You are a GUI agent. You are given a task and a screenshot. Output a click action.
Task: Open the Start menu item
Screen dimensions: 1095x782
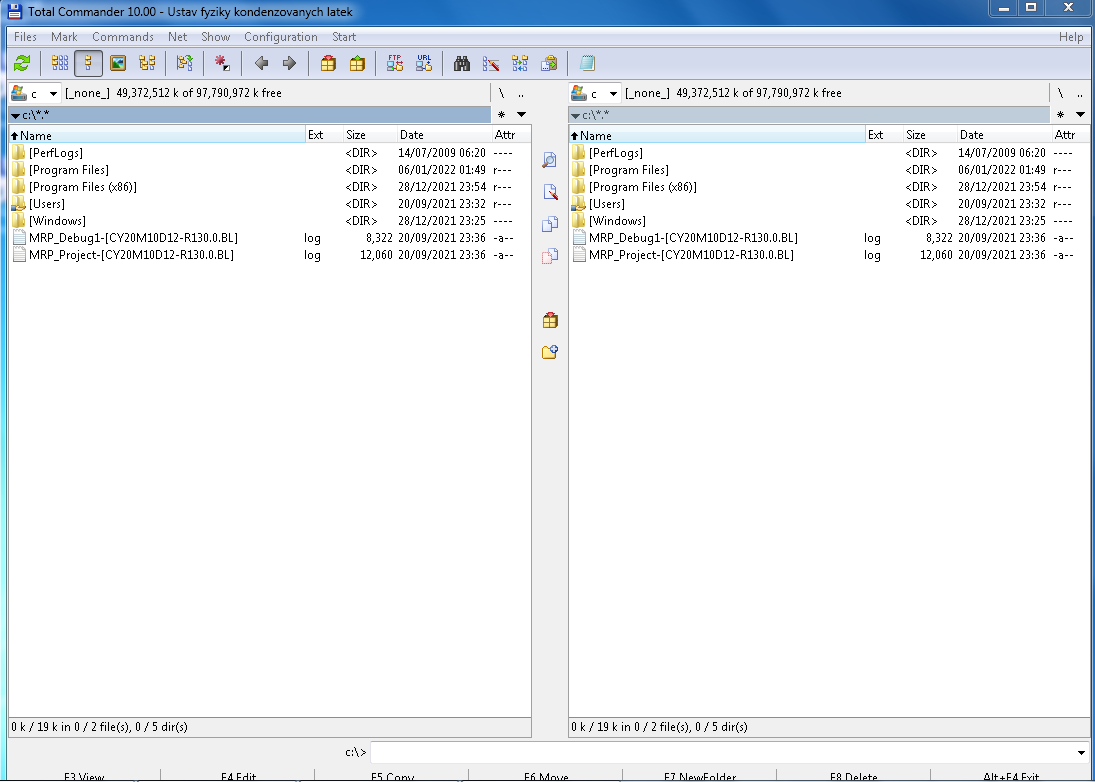click(344, 37)
